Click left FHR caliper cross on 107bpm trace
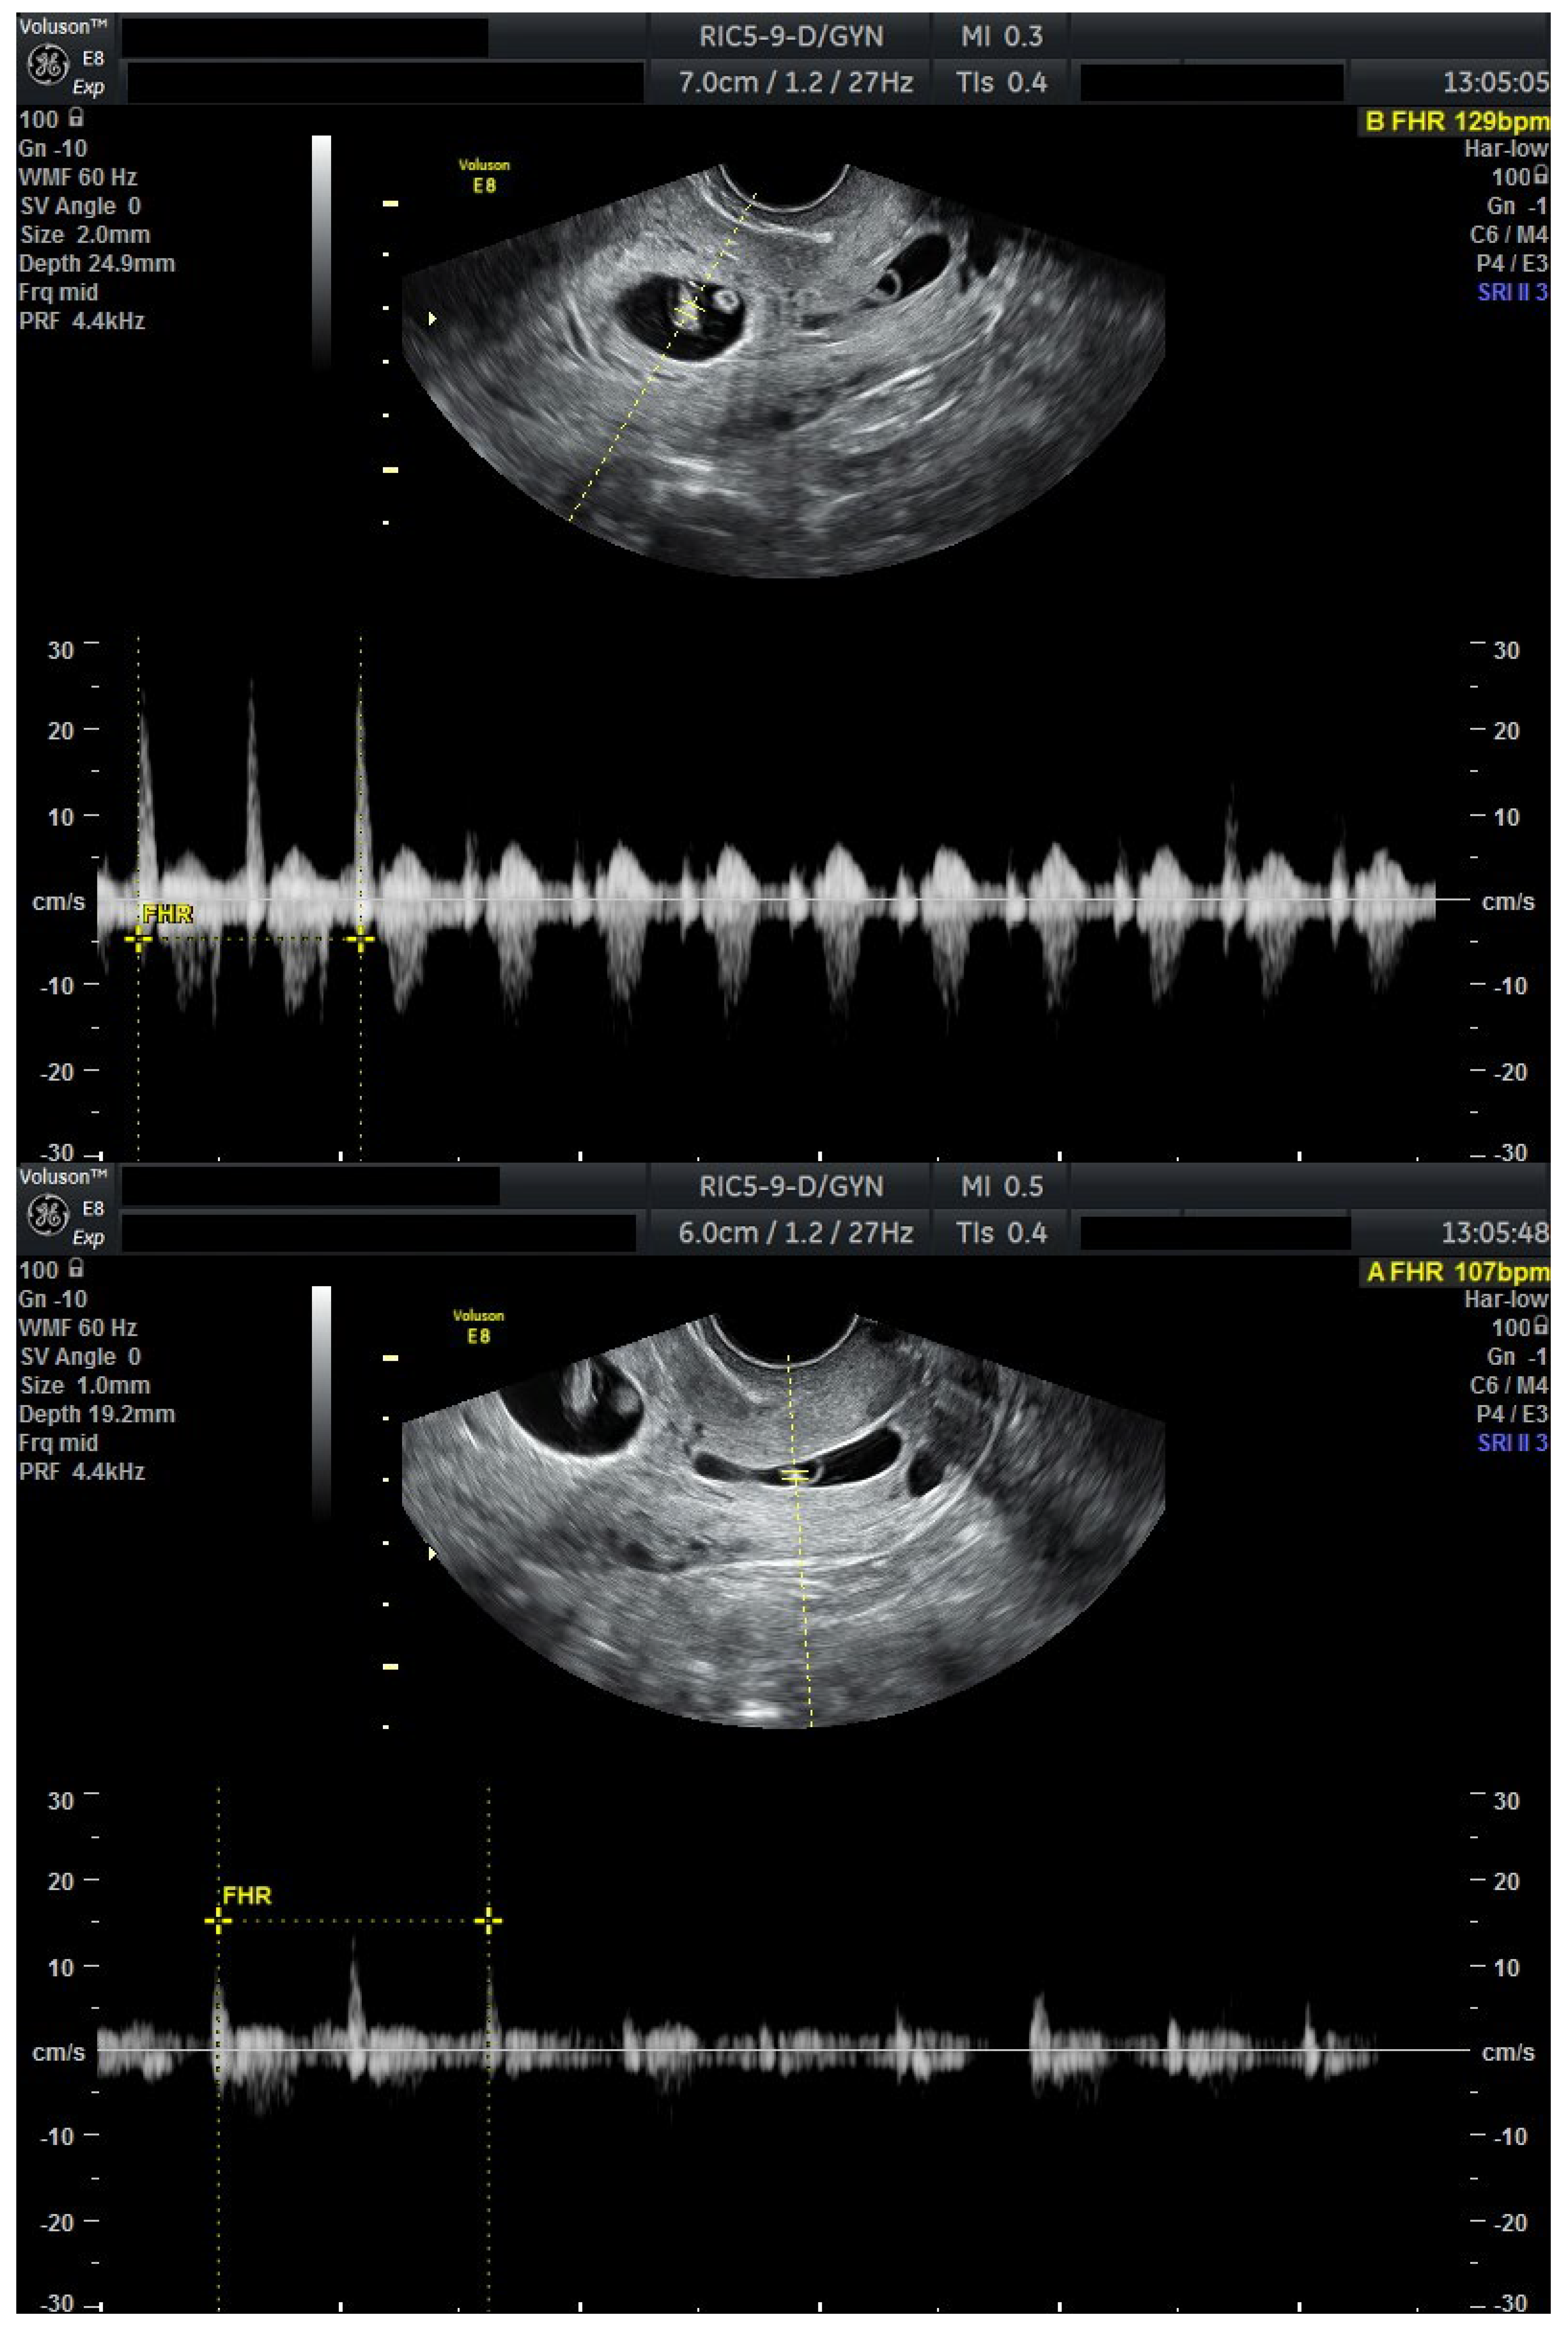The width and height of the screenshot is (1568, 2331). pos(218,1920)
